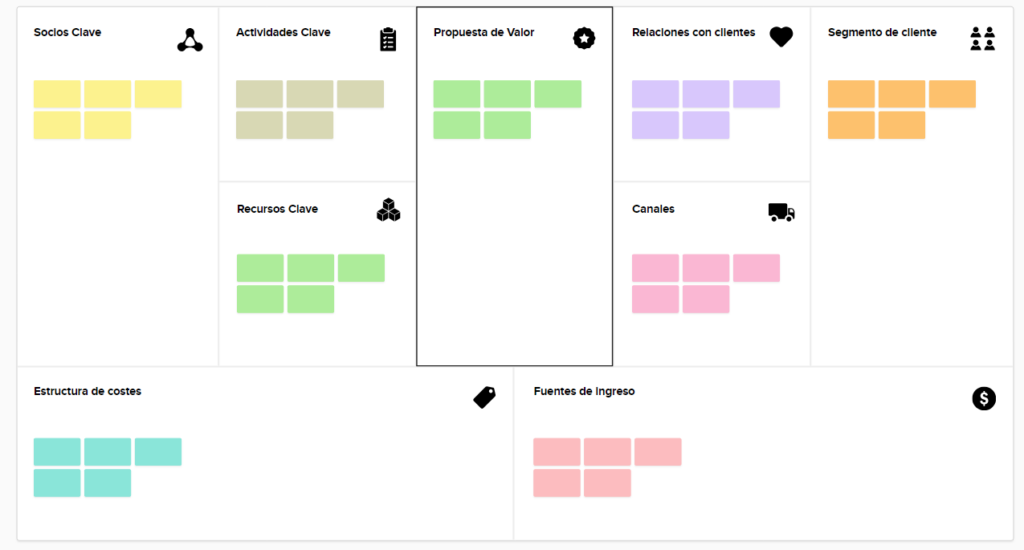Click the heart icon for Relaciones con clientes
This screenshot has width=1024, height=550.
pos(781,37)
